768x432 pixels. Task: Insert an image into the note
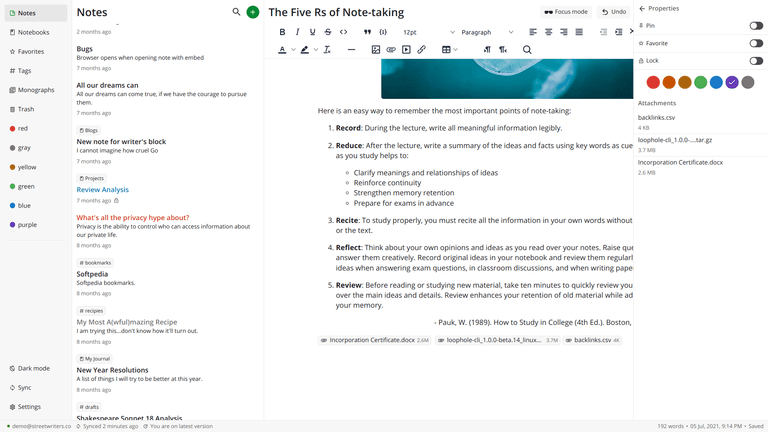[376, 49]
